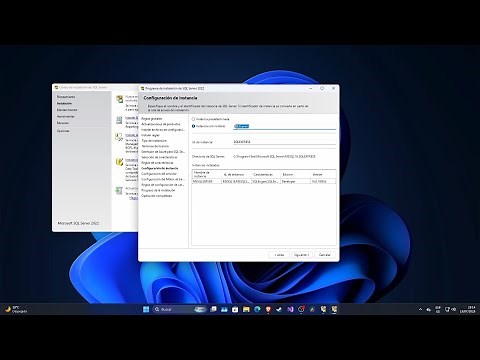Click the Cancelar button
This screenshot has width=480, height=360.
(324, 255)
